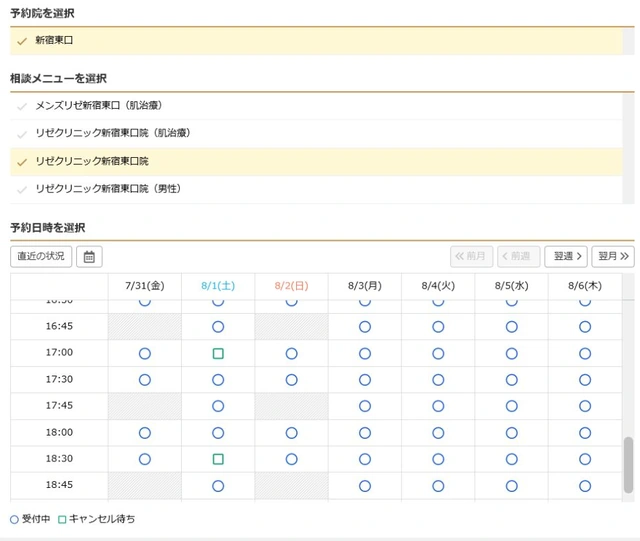
Task: Book the 16:45 slot on 8/1(土)
Action: tap(218, 327)
